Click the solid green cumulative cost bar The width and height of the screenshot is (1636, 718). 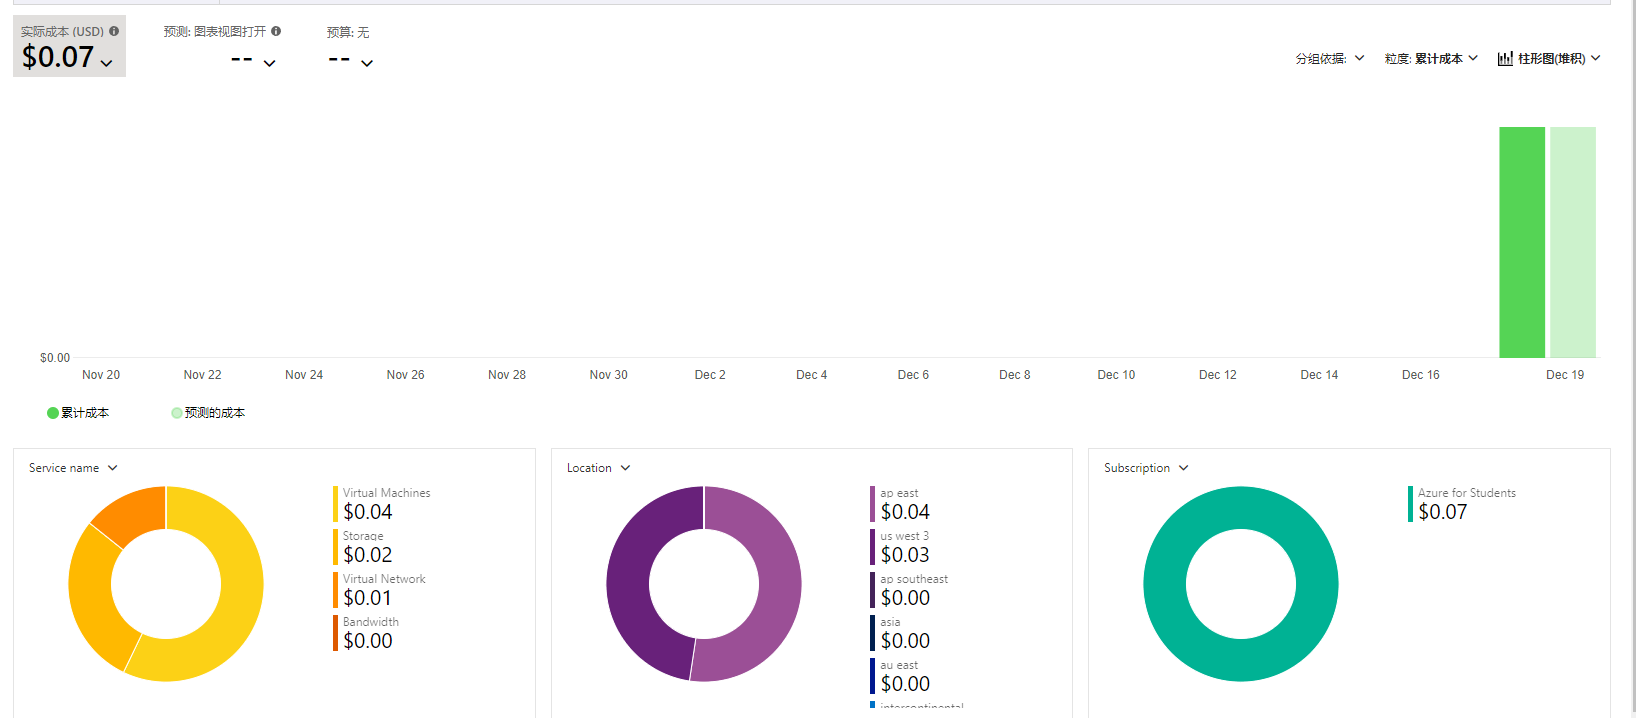pos(1521,242)
